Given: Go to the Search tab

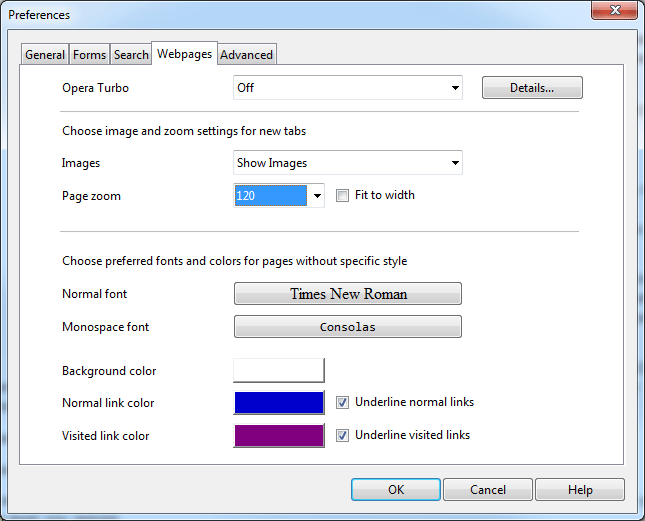Looking at the screenshot, I should (x=131, y=54).
